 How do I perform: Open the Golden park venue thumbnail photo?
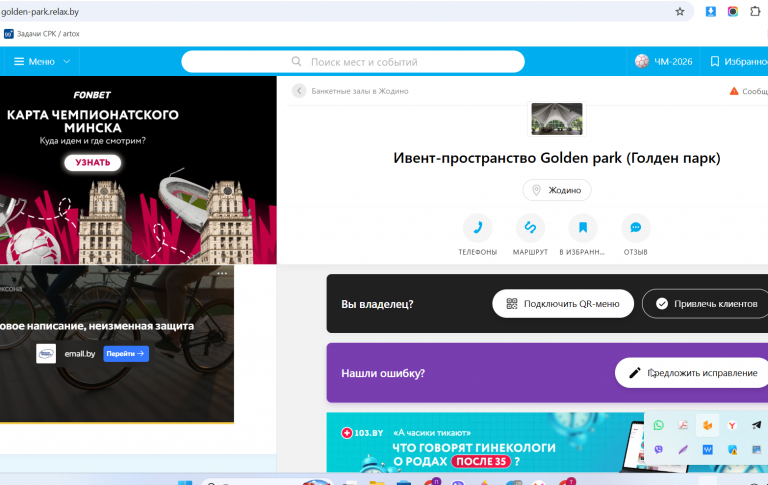[557, 119]
